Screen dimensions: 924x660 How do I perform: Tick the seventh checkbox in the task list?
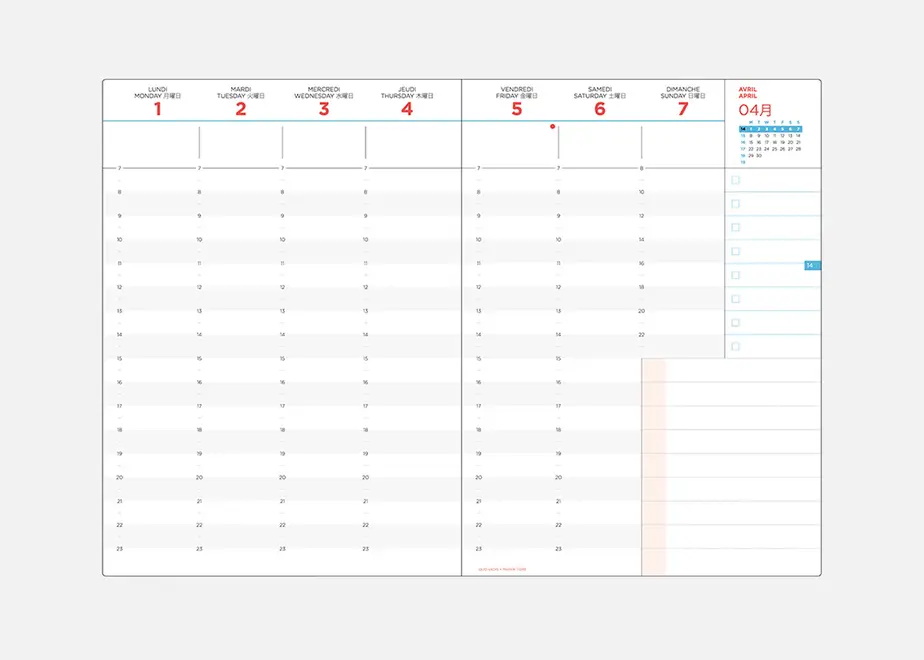tap(735, 323)
